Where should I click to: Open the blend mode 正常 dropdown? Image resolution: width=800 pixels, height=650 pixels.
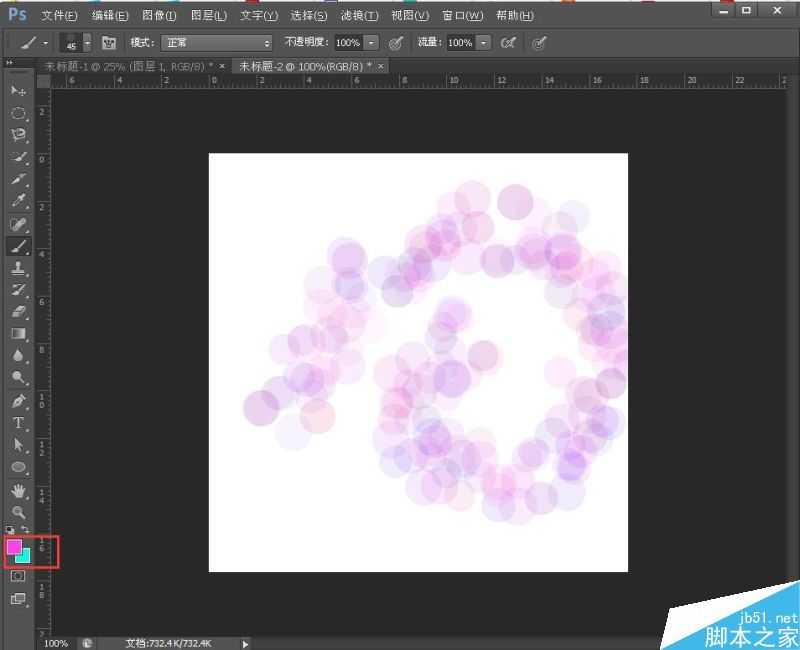click(216, 43)
